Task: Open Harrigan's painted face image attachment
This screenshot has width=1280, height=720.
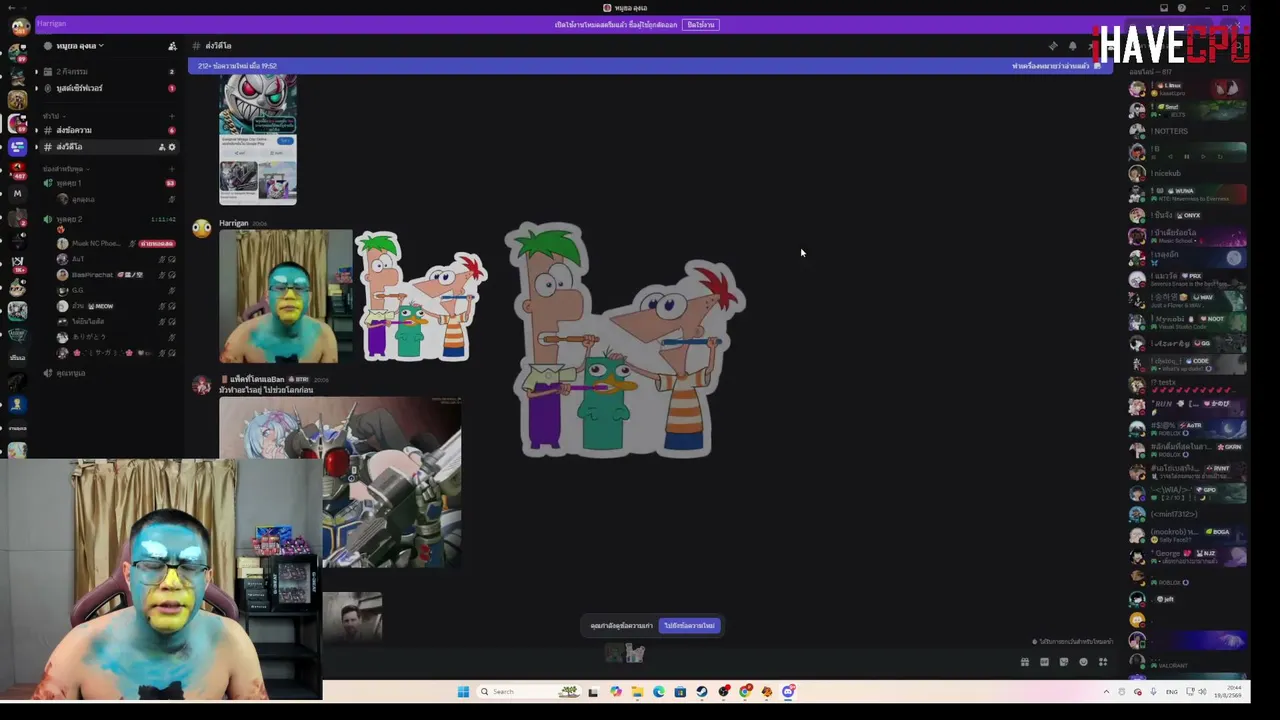Action: (x=286, y=296)
